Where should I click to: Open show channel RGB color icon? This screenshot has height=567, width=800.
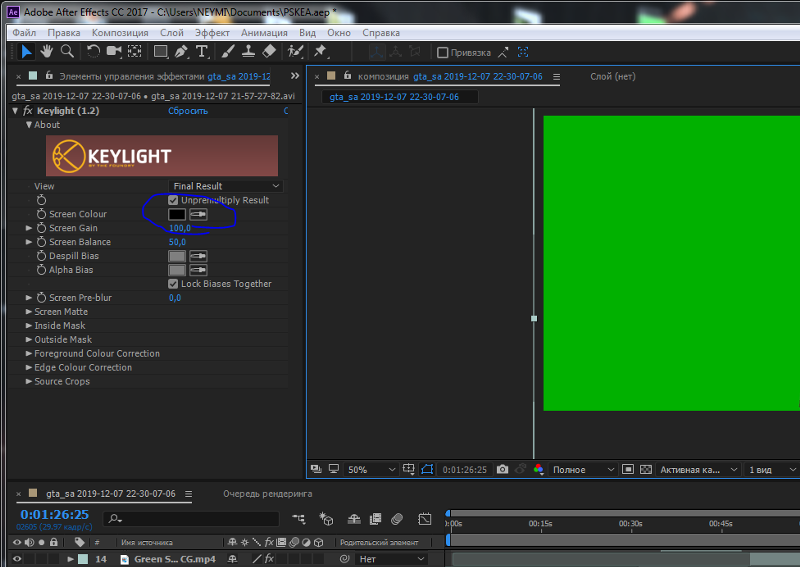(x=538, y=469)
